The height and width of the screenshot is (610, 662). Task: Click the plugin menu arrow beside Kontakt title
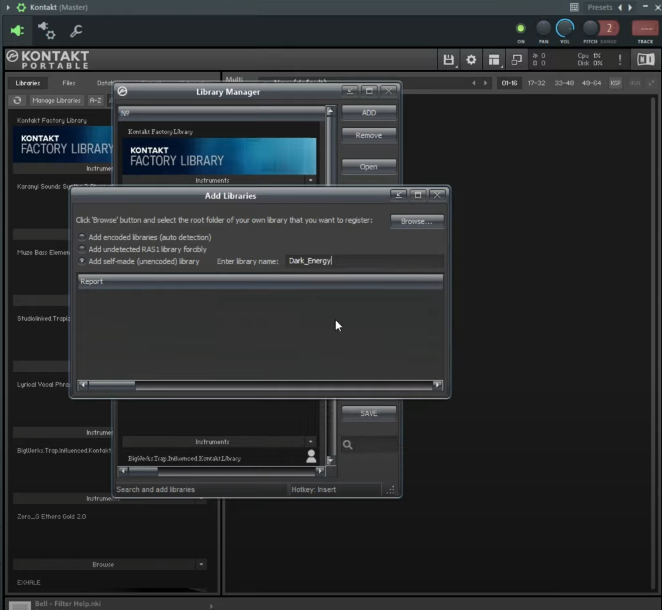(8, 7)
